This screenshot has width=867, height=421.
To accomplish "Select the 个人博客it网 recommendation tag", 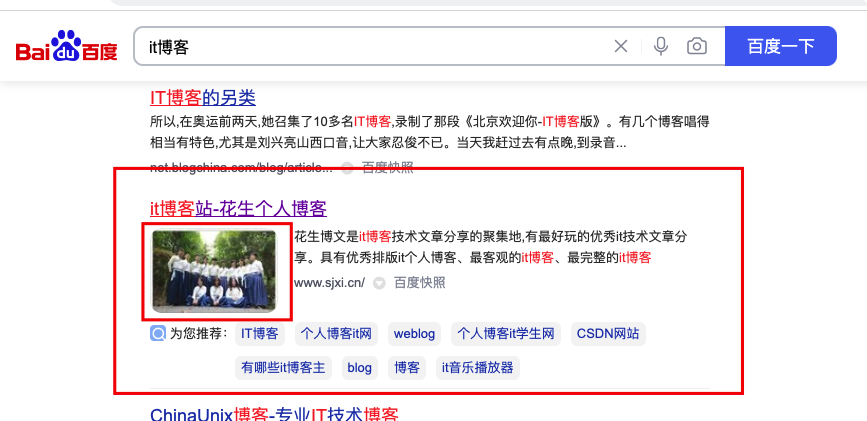I will click(x=336, y=334).
